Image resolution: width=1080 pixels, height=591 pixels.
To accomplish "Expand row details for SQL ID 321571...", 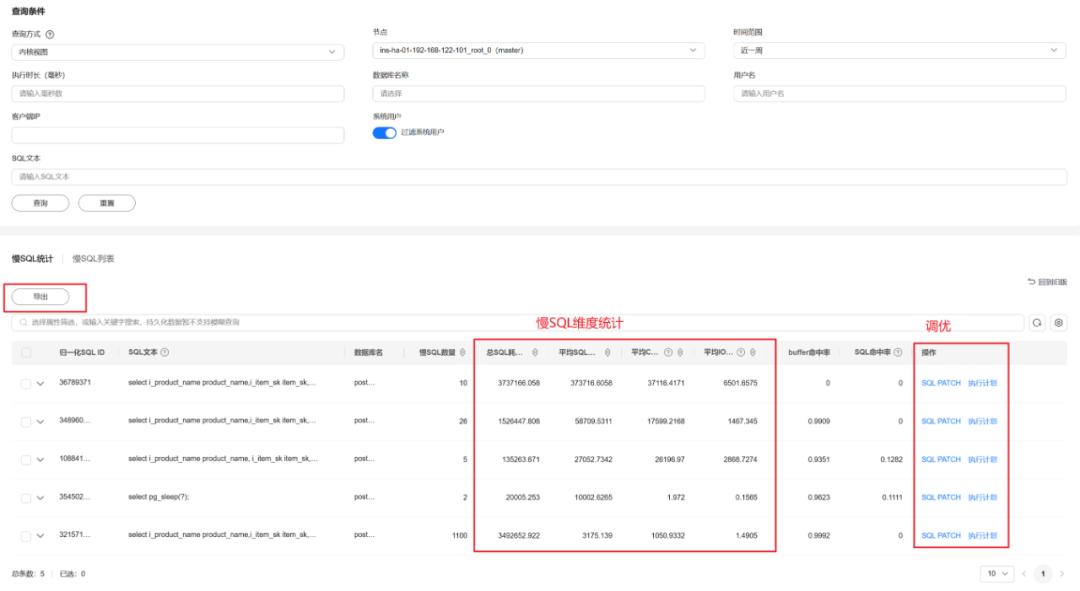I will 41,536.
